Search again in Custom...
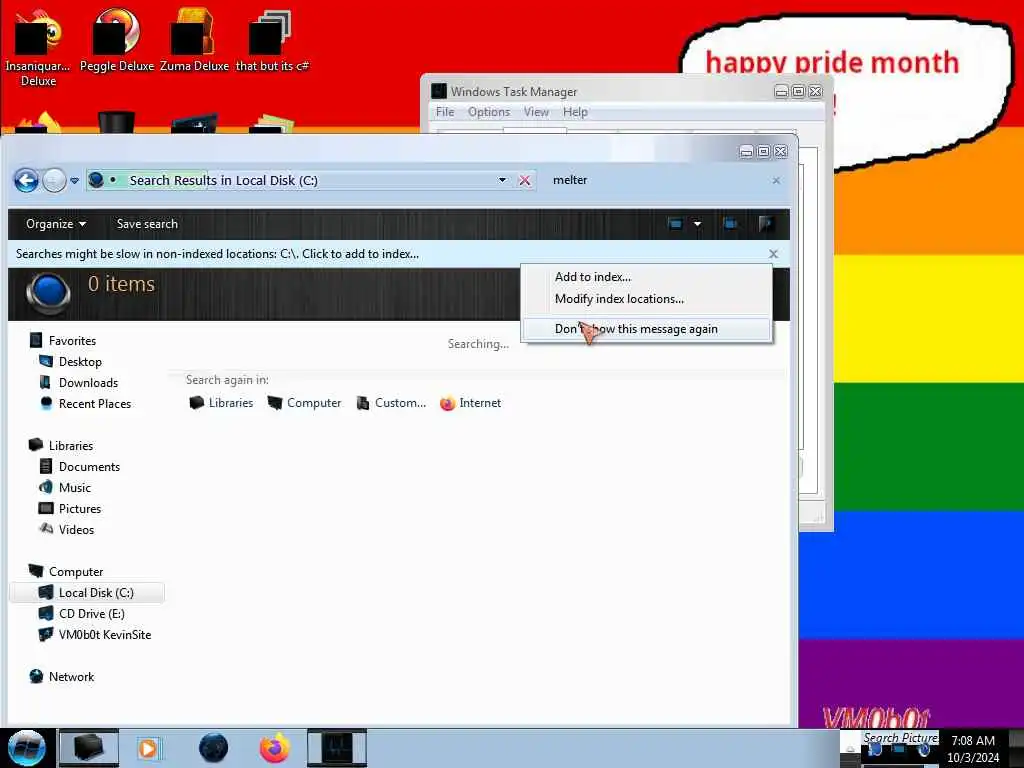This screenshot has width=1024, height=768. tap(391, 403)
